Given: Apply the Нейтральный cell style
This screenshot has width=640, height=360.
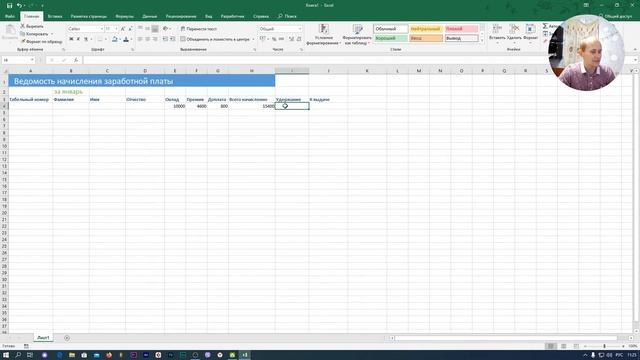Looking at the screenshot, I should coord(426,29).
